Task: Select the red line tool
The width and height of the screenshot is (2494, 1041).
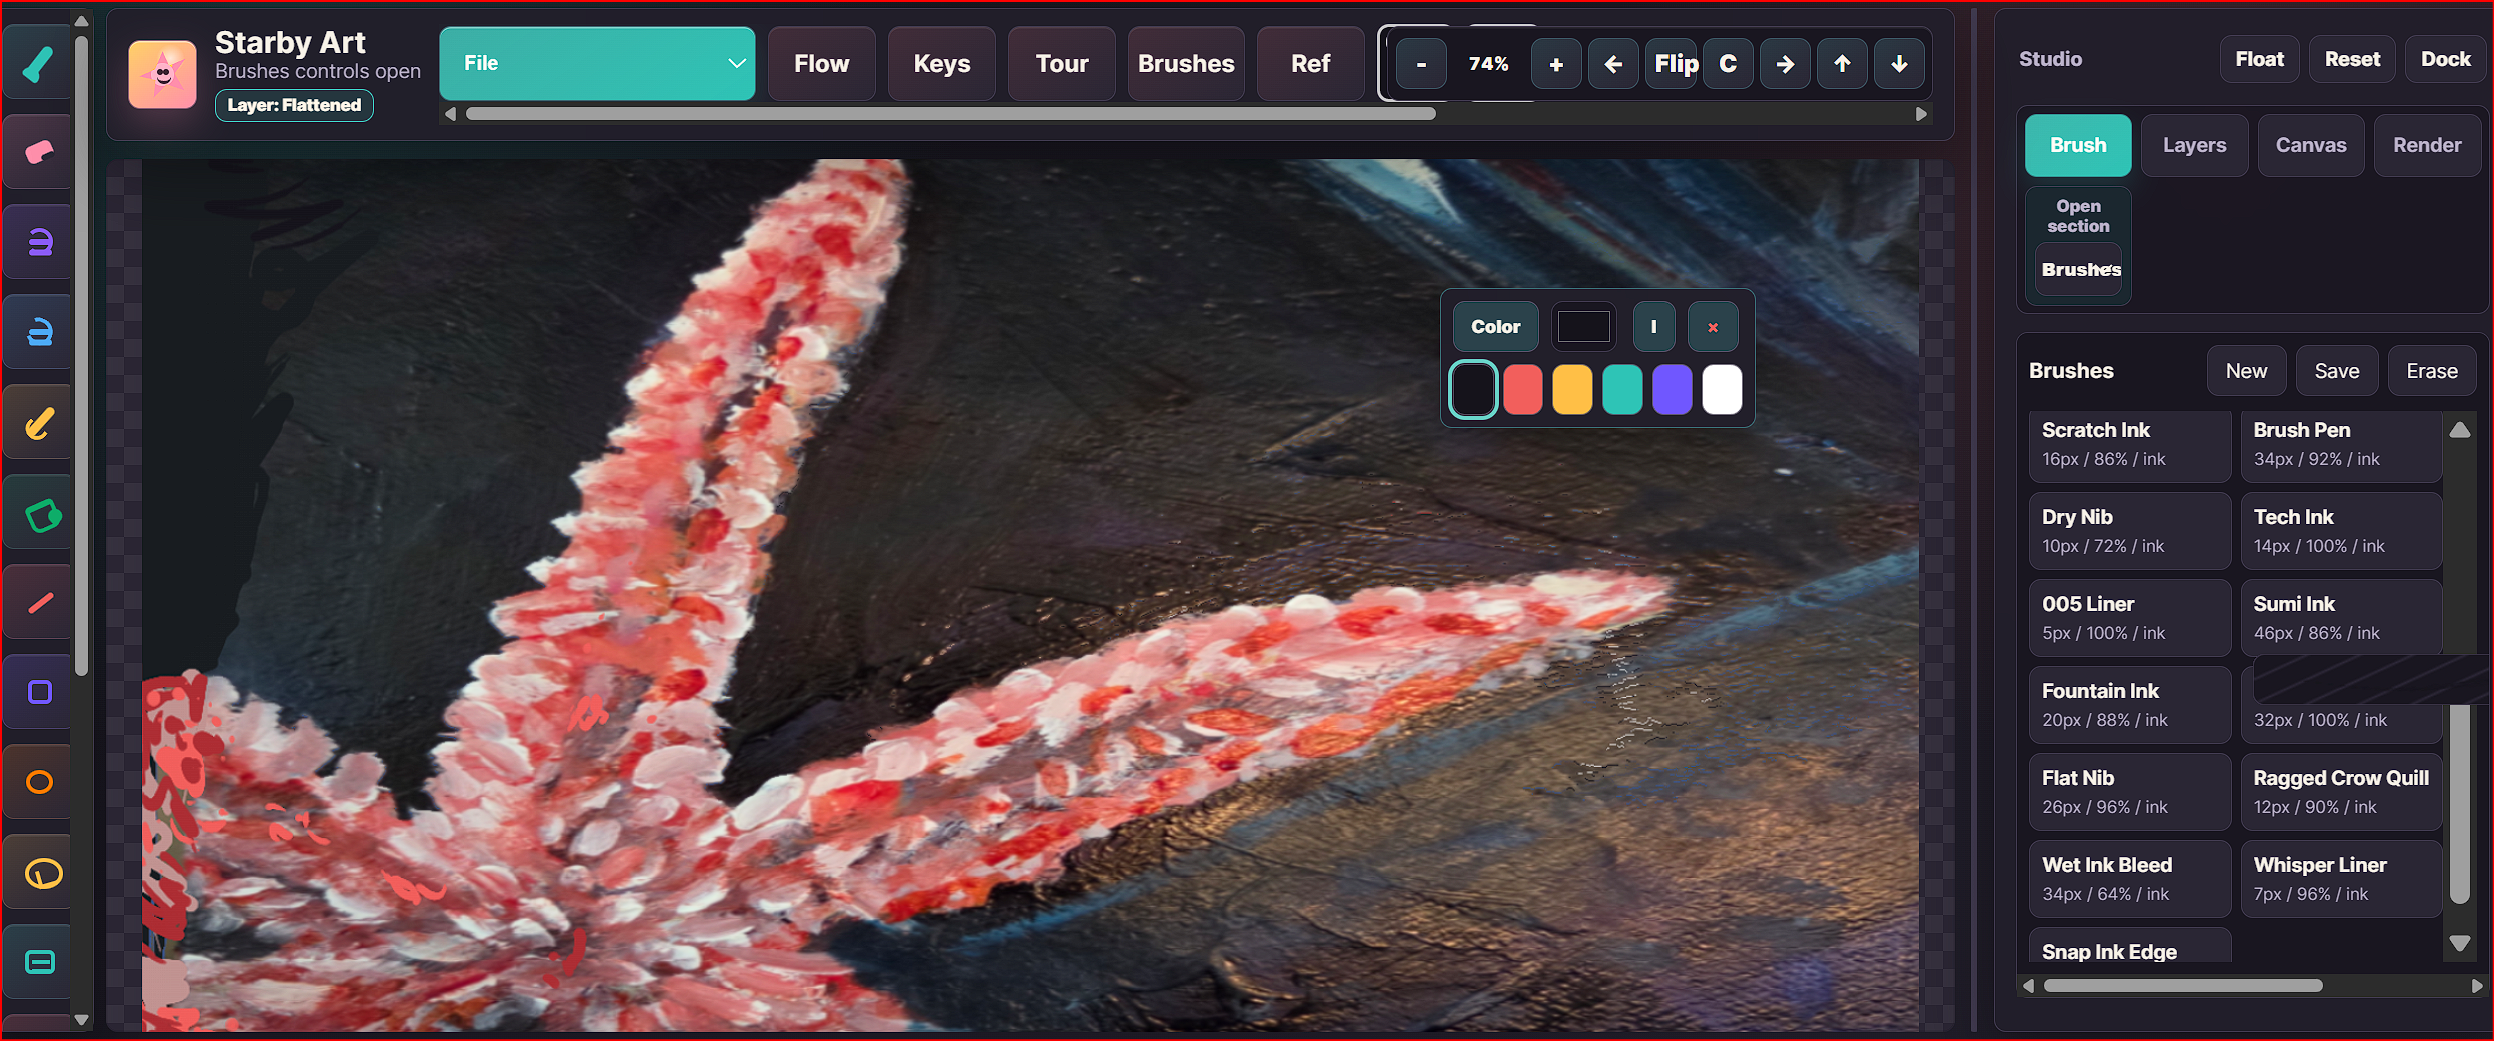Action: coord(38,602)
